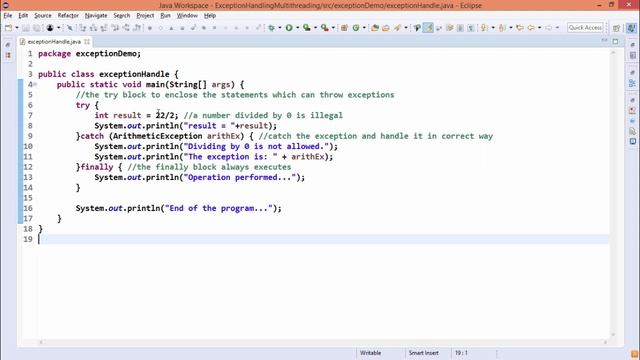Open the New wizard dropdown arrow

[x=17, y=28]
